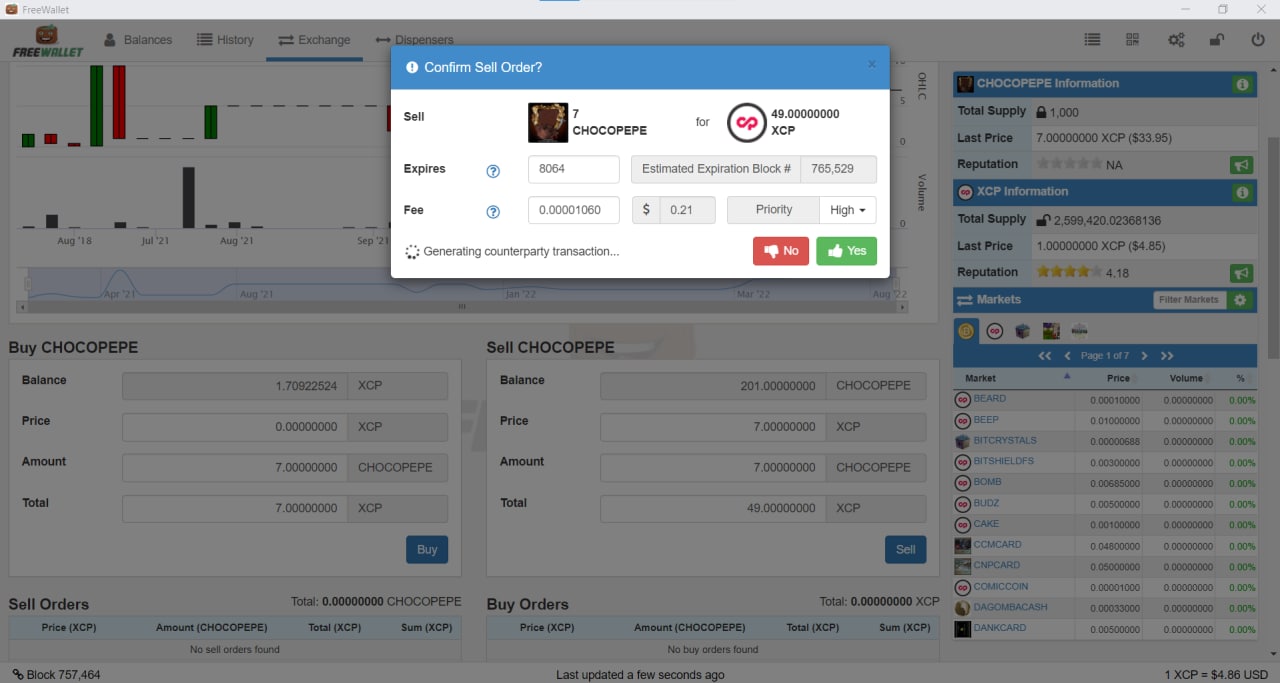Viewport: 1280px width, 683px height.
Task: Open the DAGOMBACASH market link
Action: point(1011,607)
